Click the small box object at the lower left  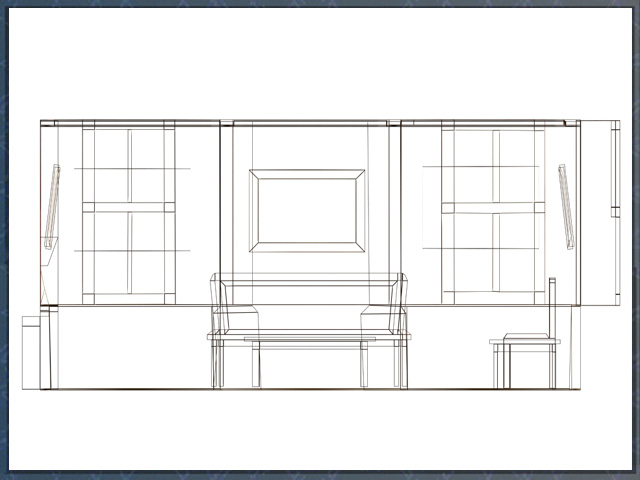[31, 352]
